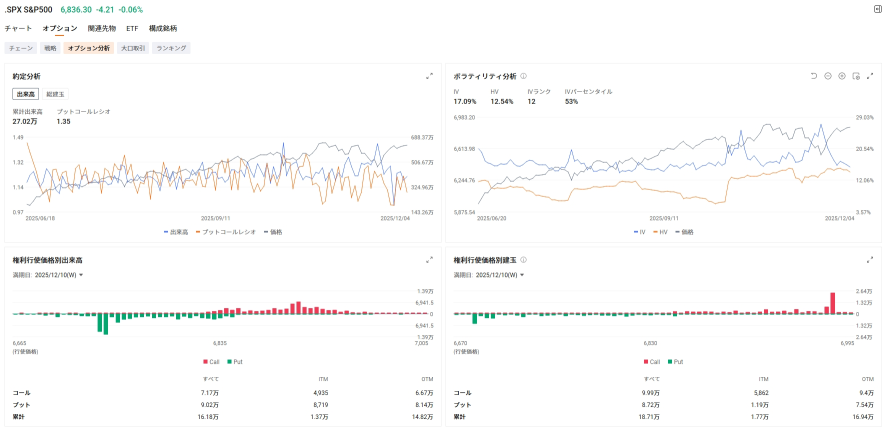Select the 出来高 toggle in 約定分析
This screenshot has width=886, height=429.
click(x=26, y=94)
